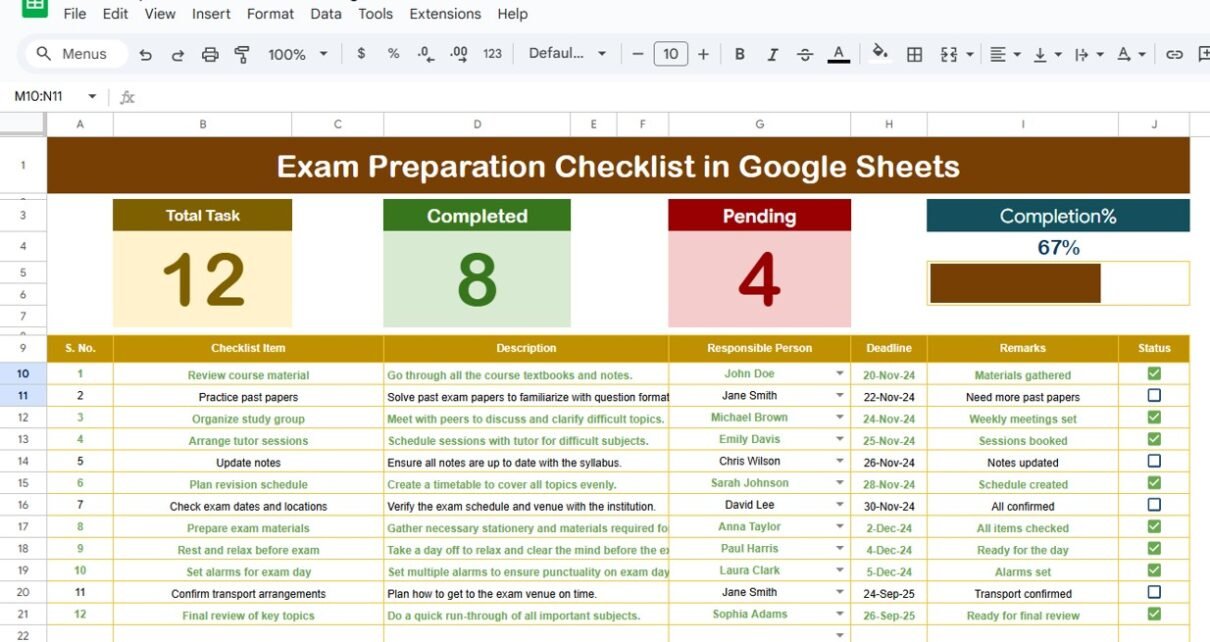1210x642 pixels.
Task: Click the Text wrapping icon
Action: (x=1081, y=54)
